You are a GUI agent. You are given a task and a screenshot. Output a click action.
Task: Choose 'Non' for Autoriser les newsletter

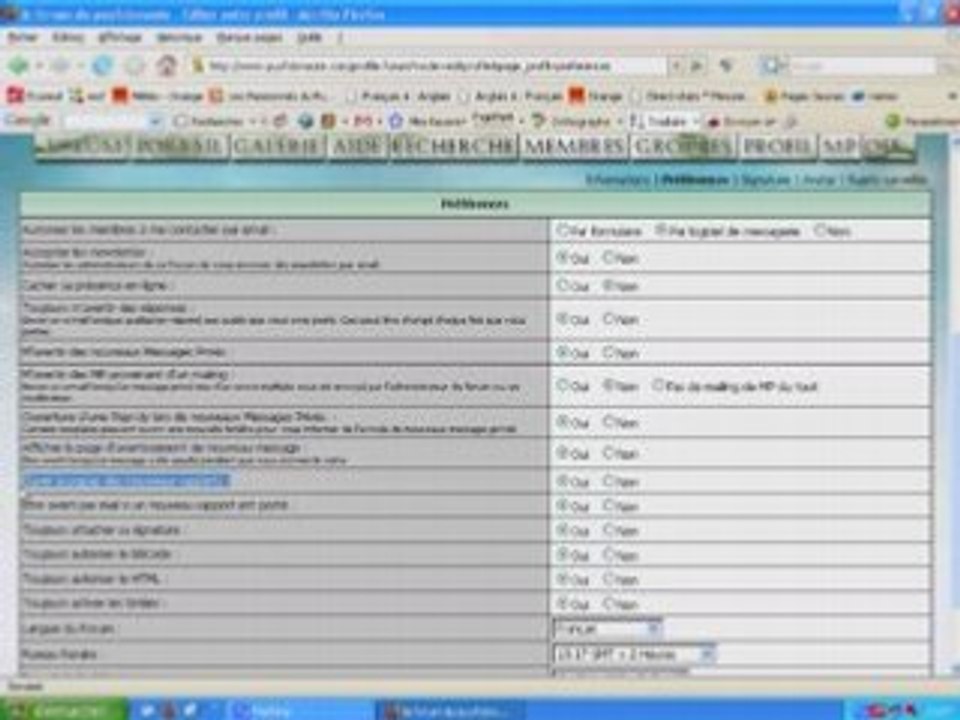coord(608,258)
